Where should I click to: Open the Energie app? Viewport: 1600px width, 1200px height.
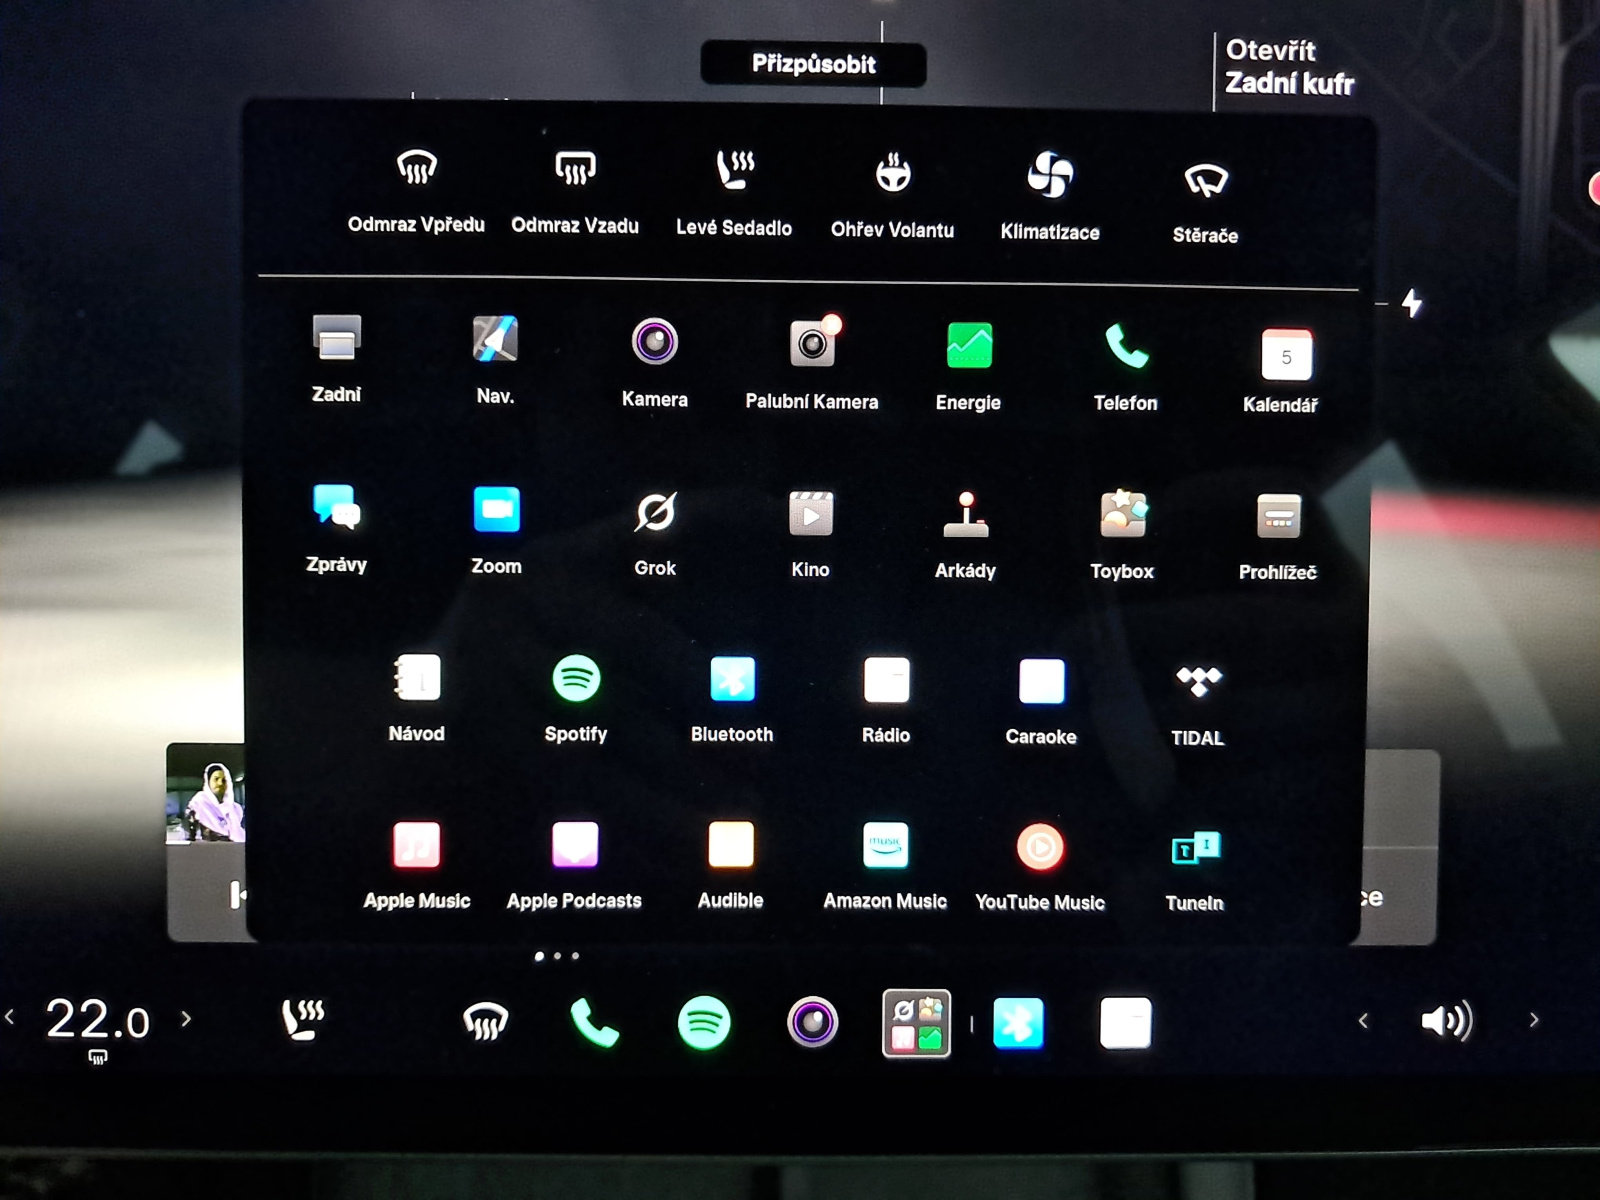(x=968, y=367)
